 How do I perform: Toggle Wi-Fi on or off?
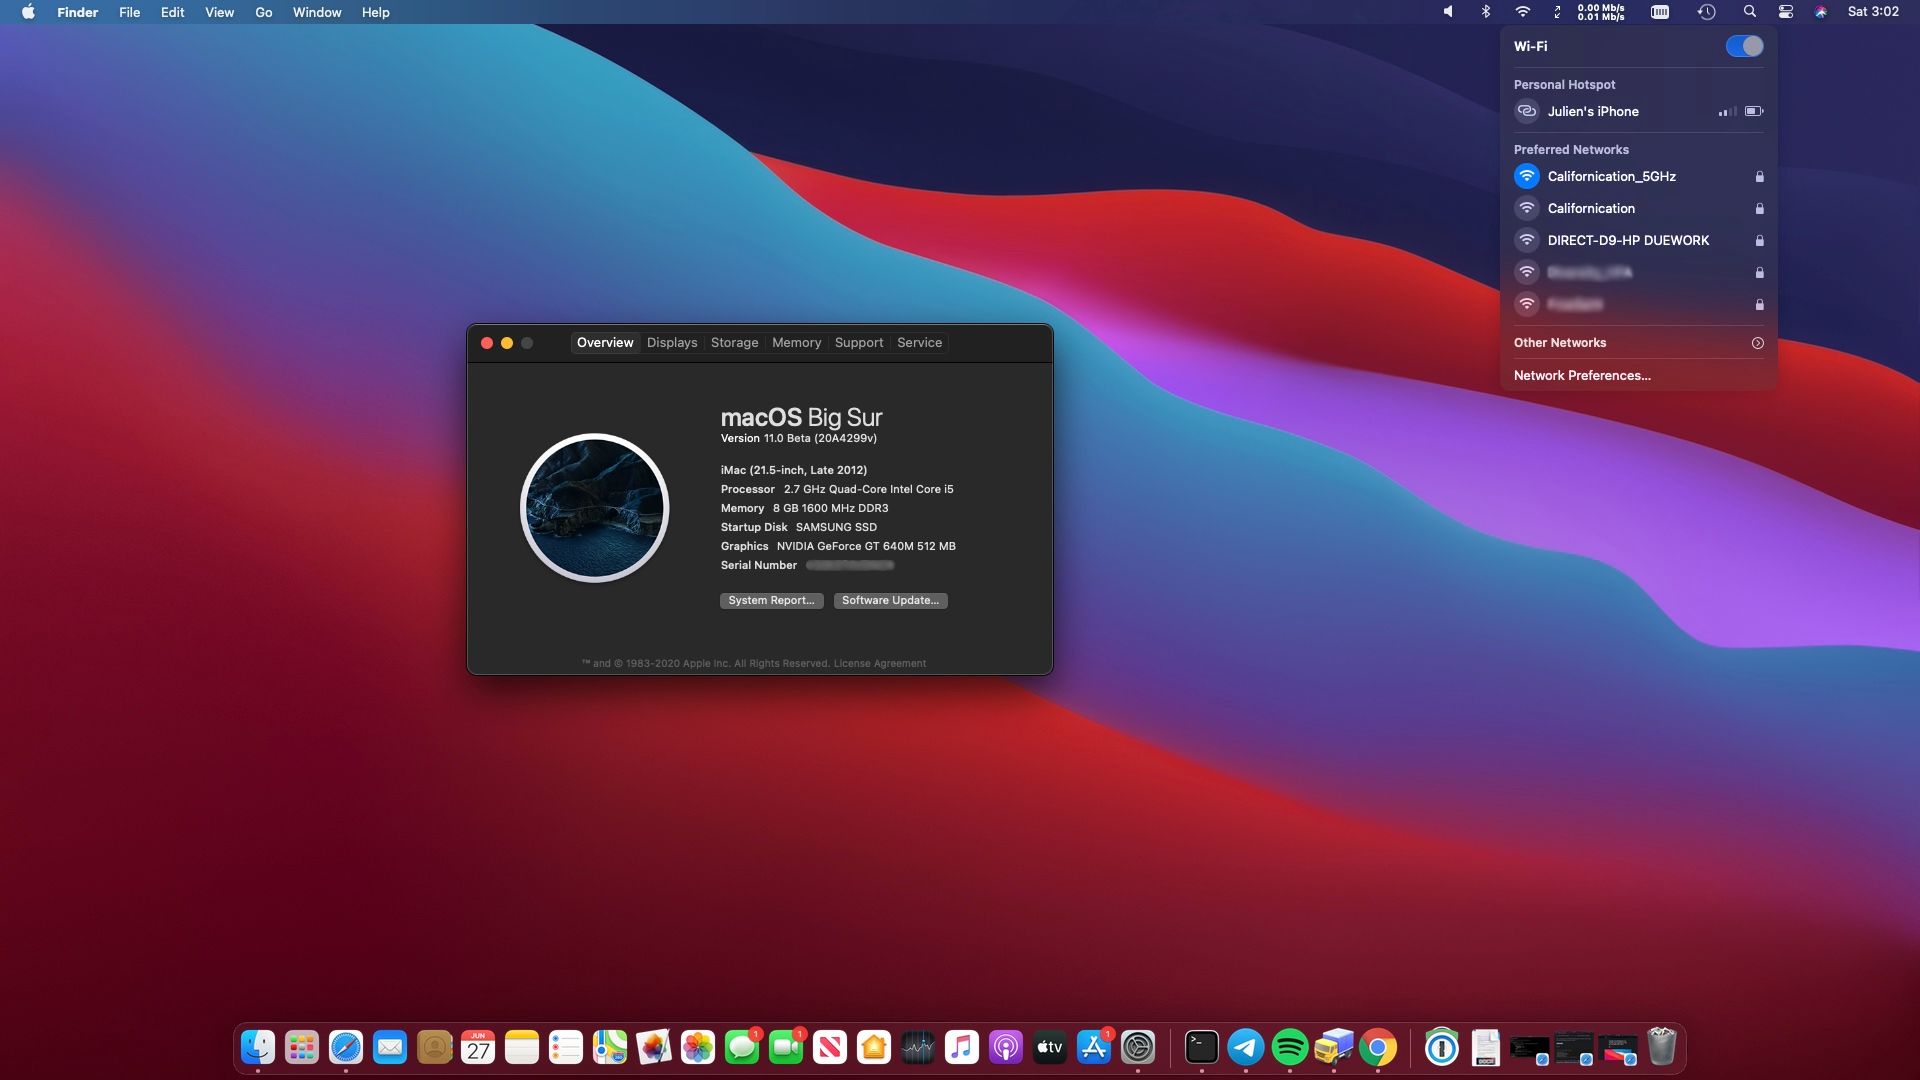click(x=1743, y=46)
